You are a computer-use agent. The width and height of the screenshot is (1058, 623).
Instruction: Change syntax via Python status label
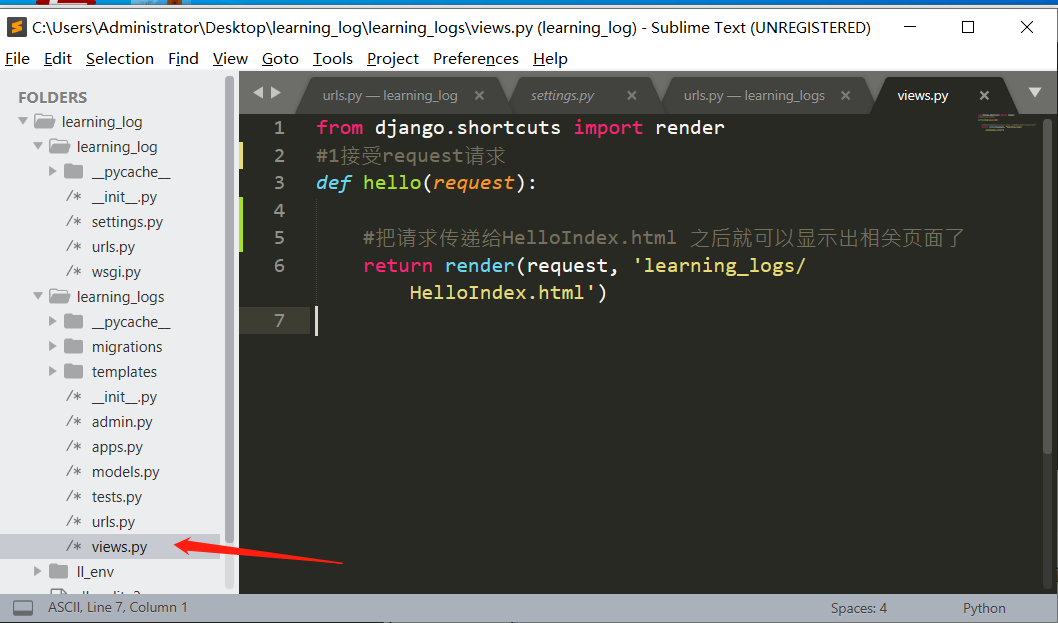tap(984, 608)
